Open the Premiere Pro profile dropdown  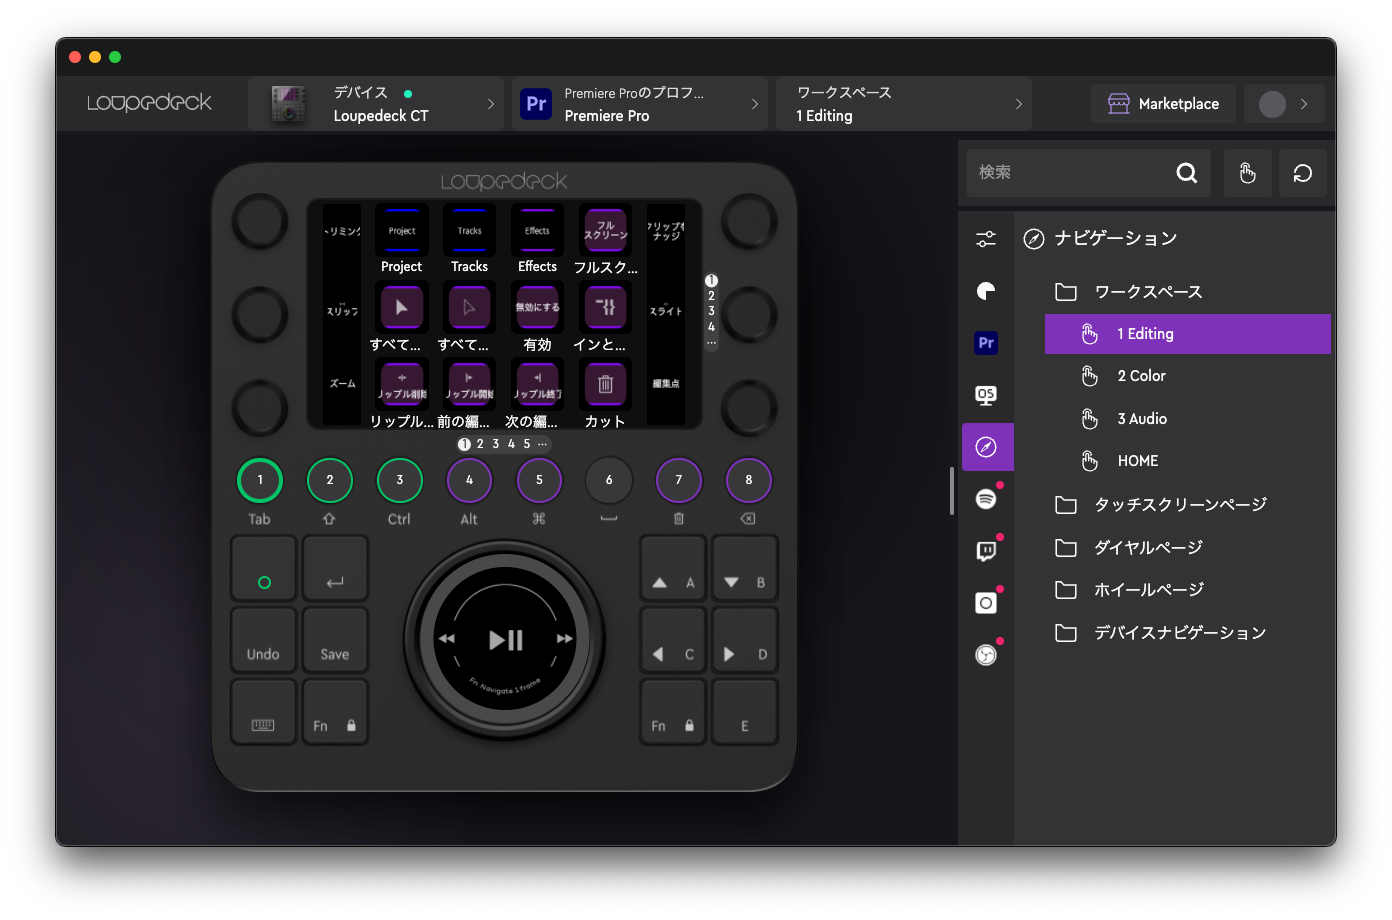640,104
